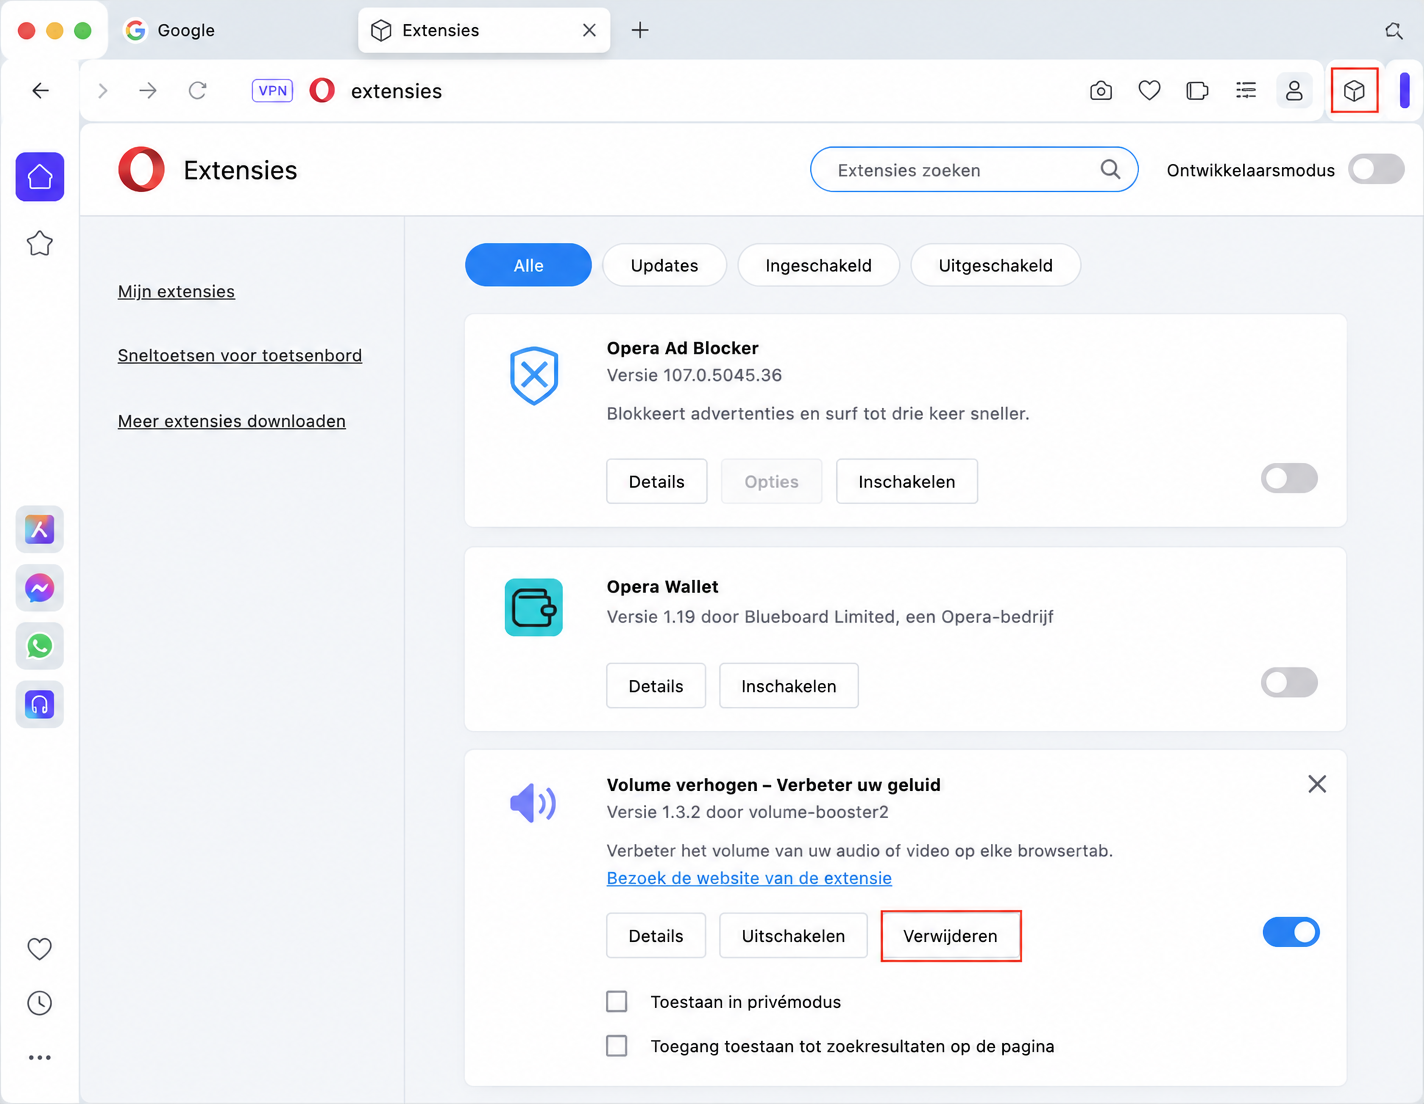1424x1104 pixels.
Task: Click Uitschakelen for Volume verhogen
Action: 793,936
